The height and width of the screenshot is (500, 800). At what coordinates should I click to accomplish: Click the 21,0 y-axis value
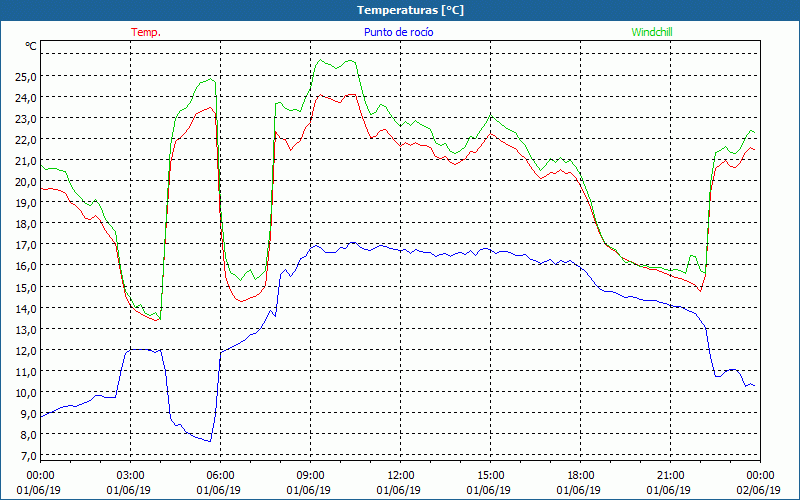click(x=27, y=161)
